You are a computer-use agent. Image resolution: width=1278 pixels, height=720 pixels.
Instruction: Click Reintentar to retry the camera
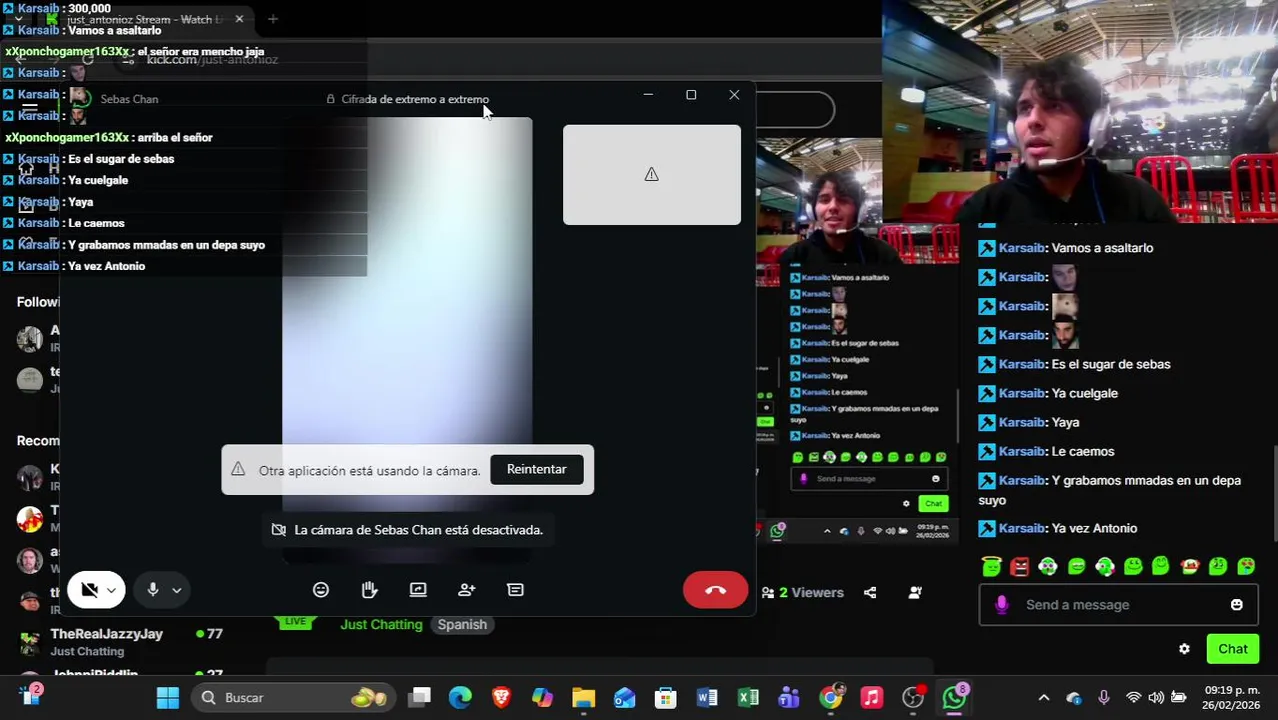tap(537, 469)
